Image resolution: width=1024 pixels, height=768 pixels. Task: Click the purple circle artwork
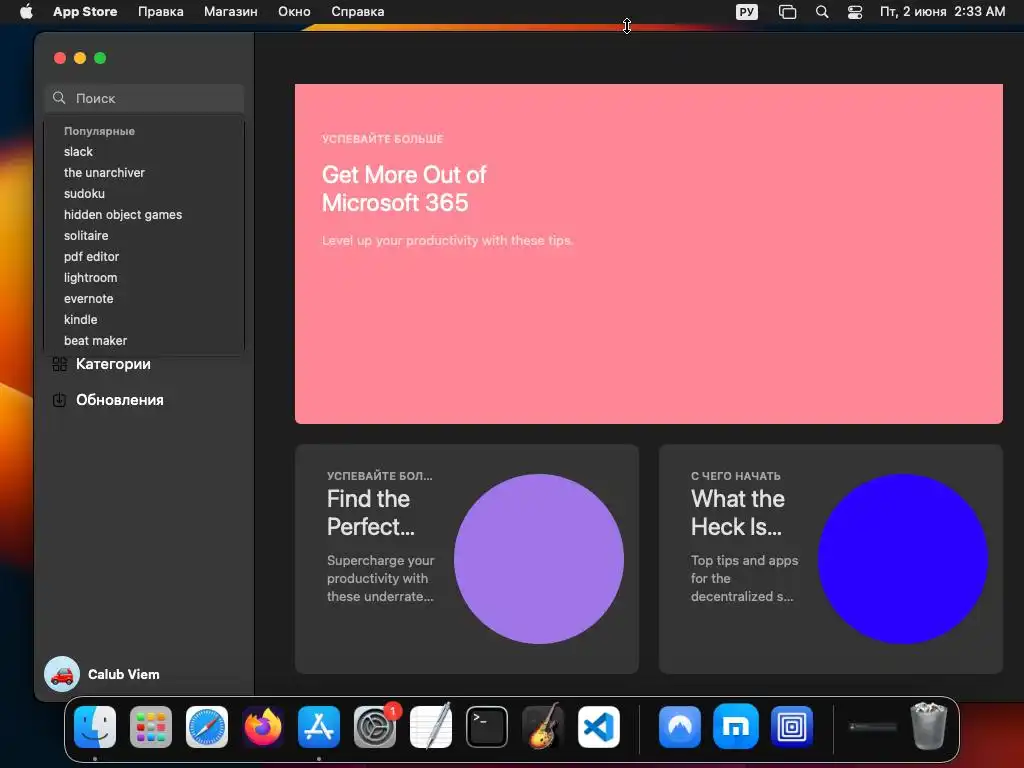point(539,559)
